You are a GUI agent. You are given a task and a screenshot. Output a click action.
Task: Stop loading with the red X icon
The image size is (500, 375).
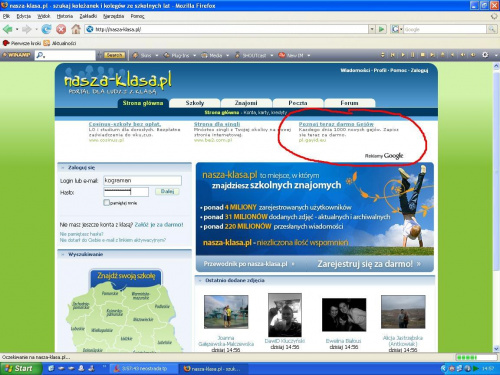(61, 29)
